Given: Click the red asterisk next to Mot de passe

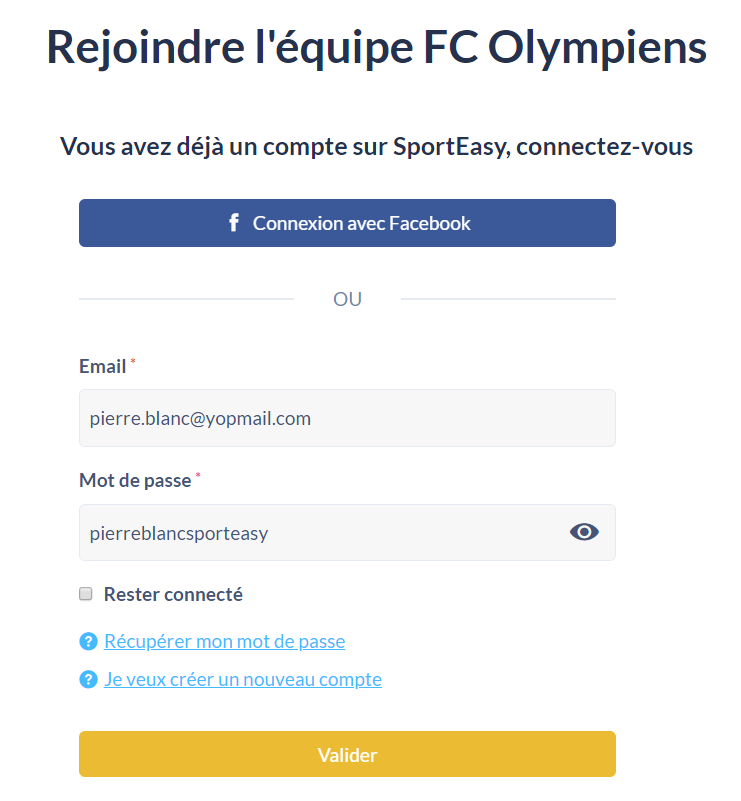Looking at the screenshot, I should click(x=198, y=475).
